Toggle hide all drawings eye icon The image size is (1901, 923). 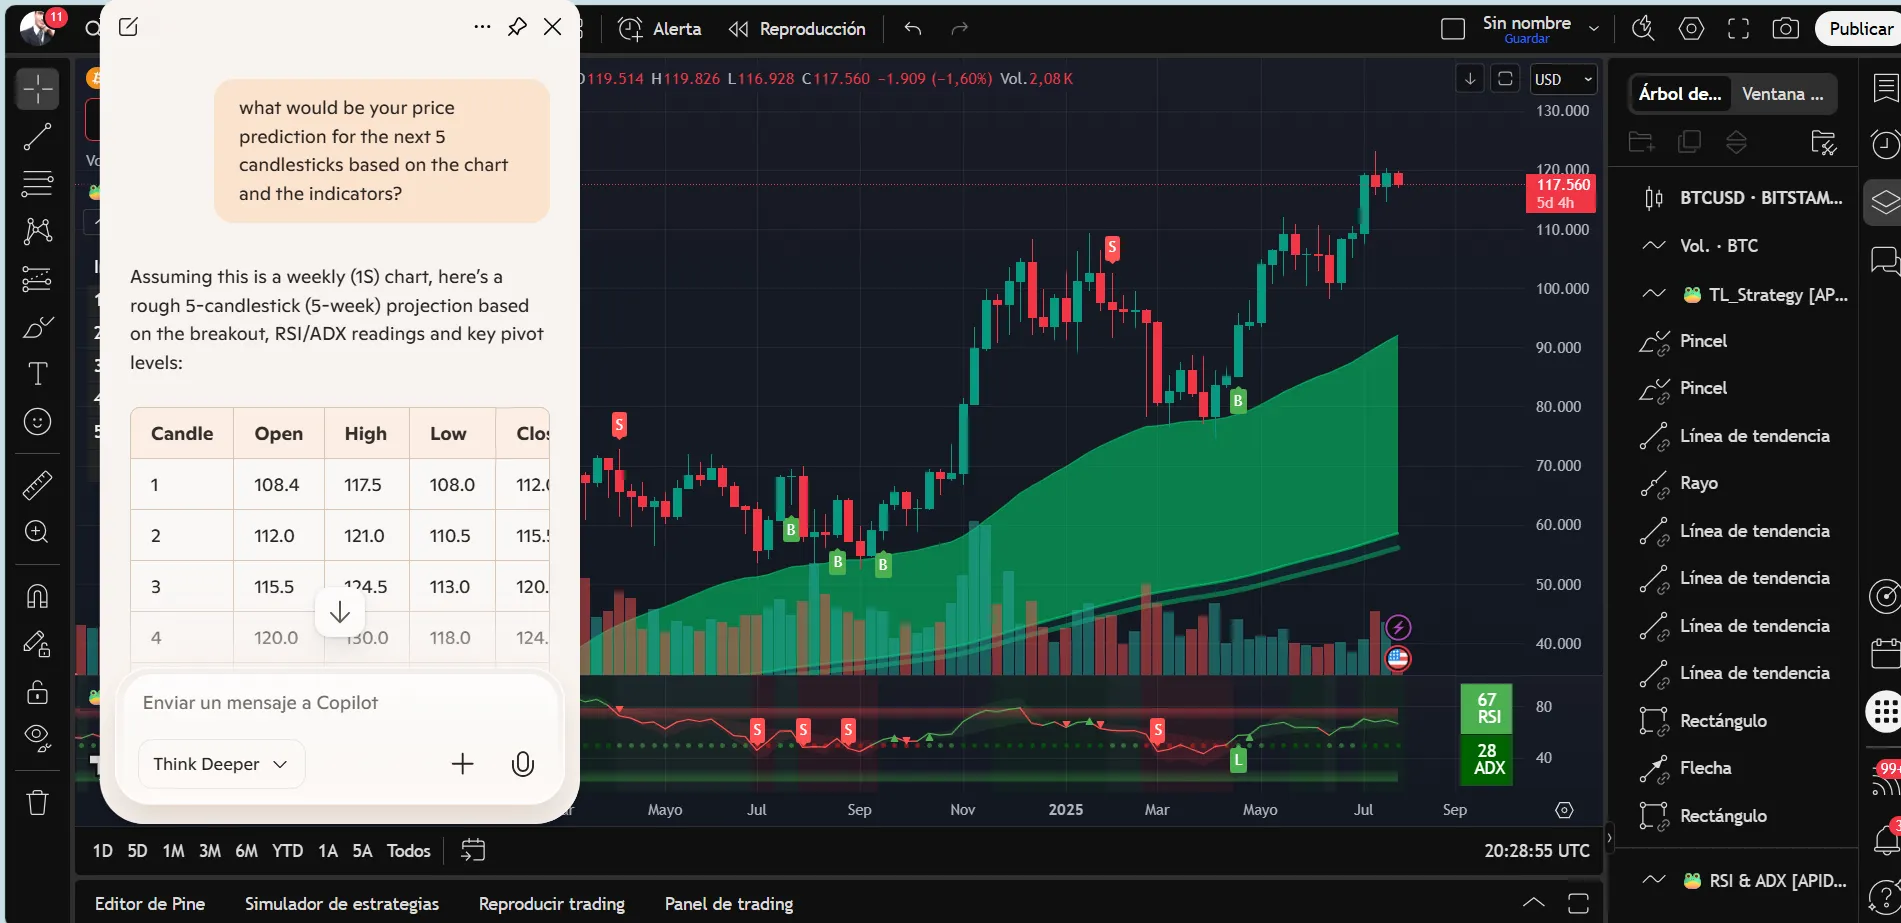(37, 738)
